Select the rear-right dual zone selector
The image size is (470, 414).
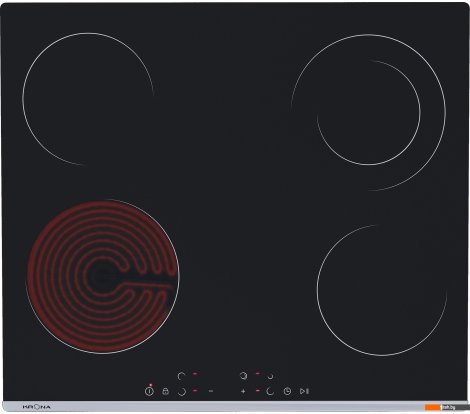[x=244, y=376]
